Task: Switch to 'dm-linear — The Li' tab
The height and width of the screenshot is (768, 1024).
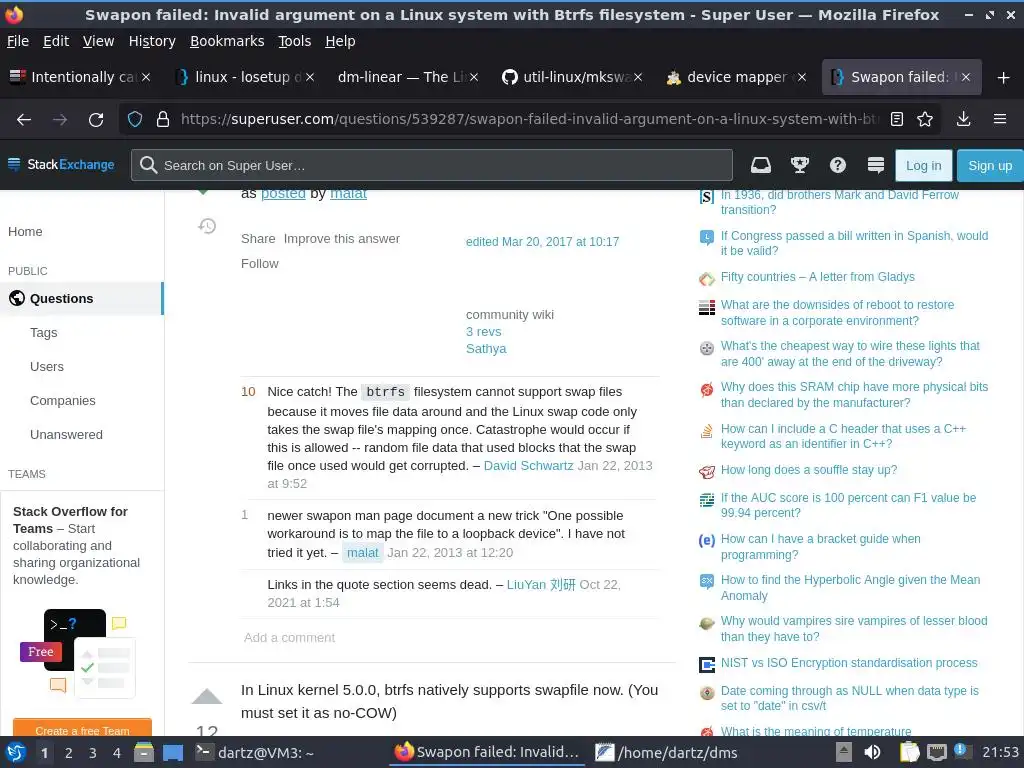Action: coord(402,77)
